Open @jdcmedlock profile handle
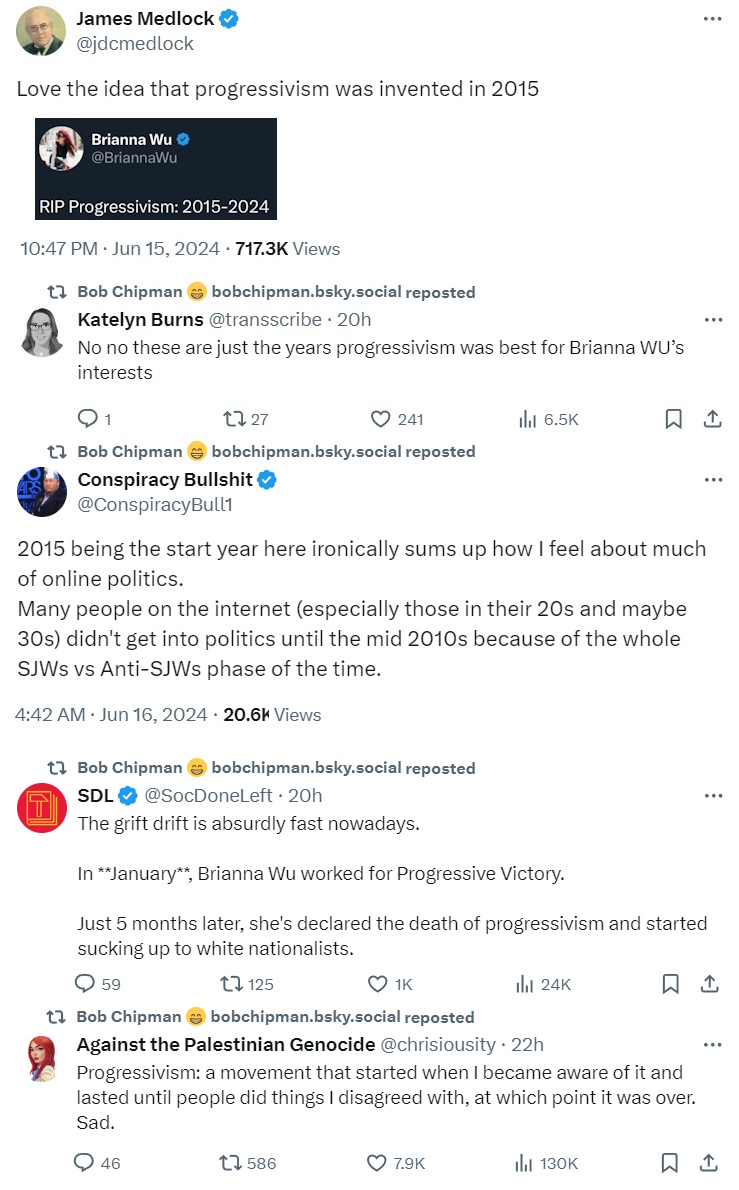 135,44
